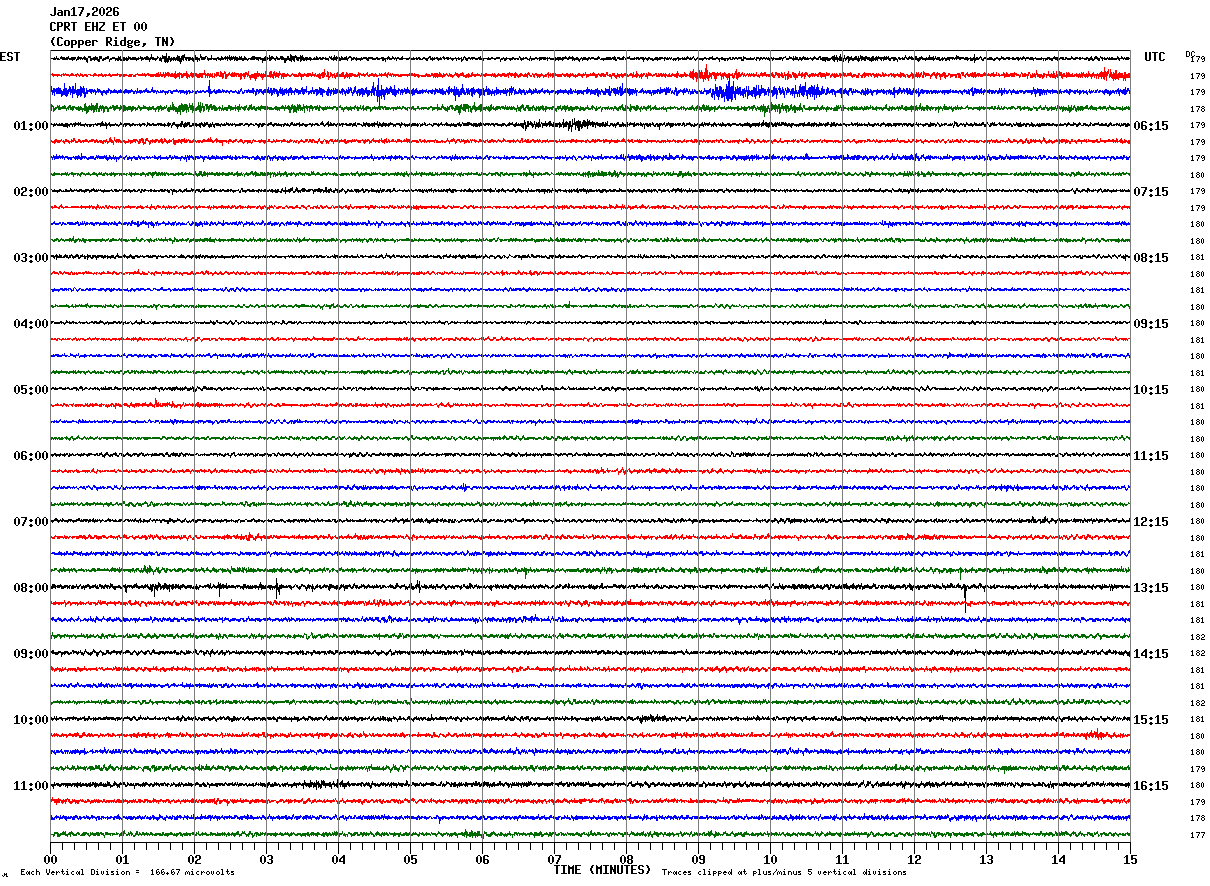Select minute 07 on the bottom time axis
The width and height of the screenshot is (1210, 886).
554,859
